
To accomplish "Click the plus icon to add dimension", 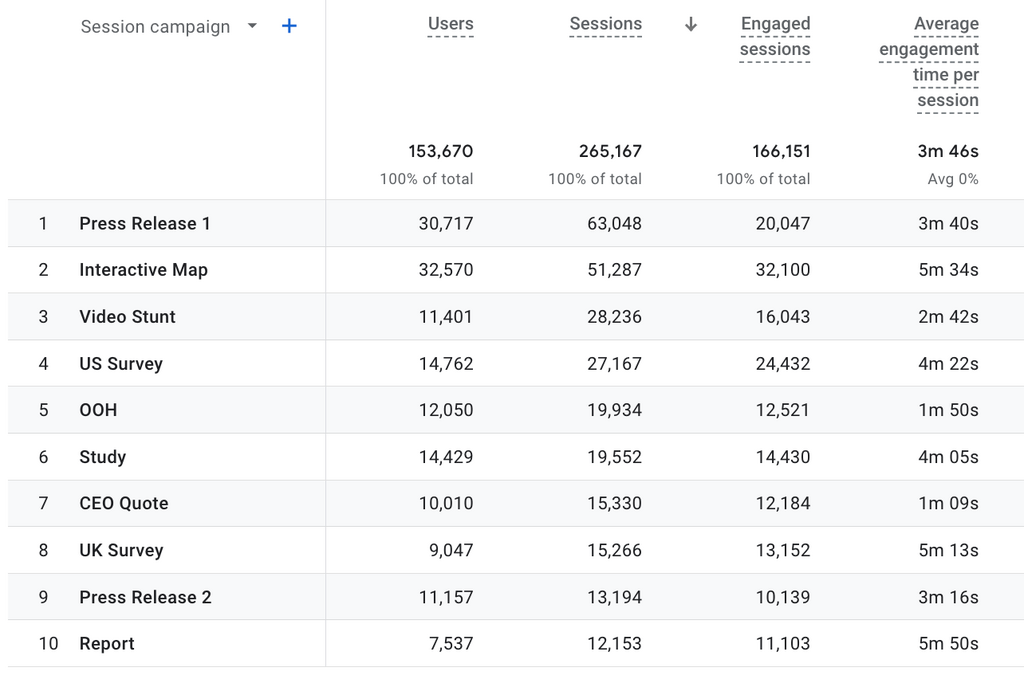I will [x=289, y=26].
